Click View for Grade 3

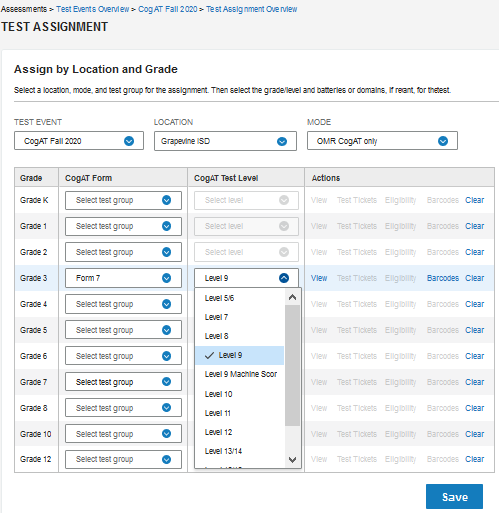click(319, 278)
